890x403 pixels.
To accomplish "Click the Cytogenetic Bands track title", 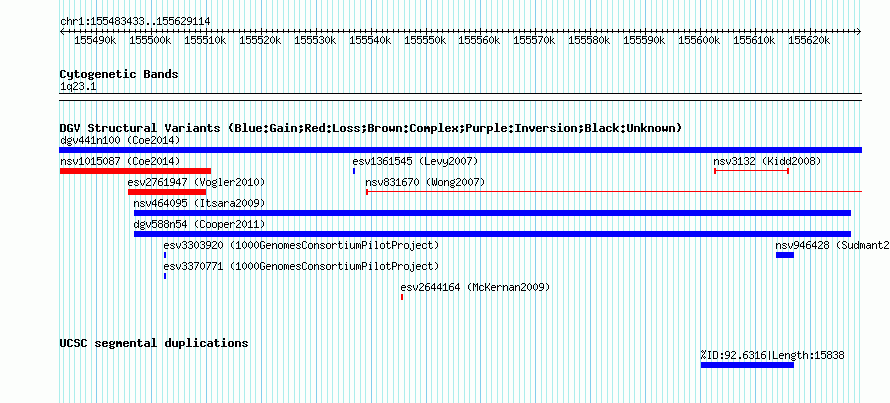I will click(119, 74).
